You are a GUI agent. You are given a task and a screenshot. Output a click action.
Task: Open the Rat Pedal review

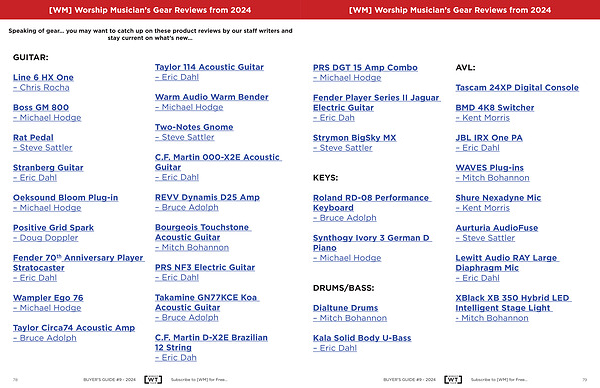33,138
